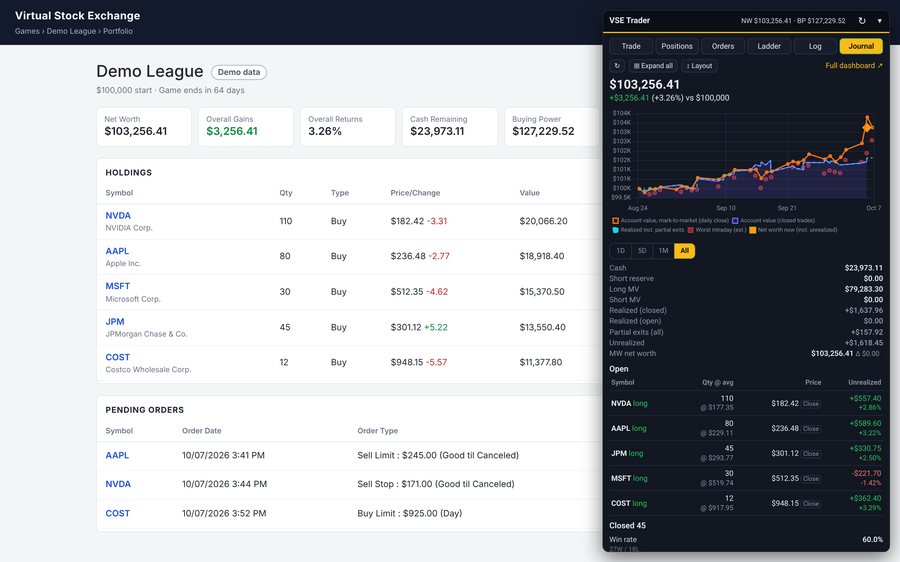Select the 1D chart range

tap(620, 250)
